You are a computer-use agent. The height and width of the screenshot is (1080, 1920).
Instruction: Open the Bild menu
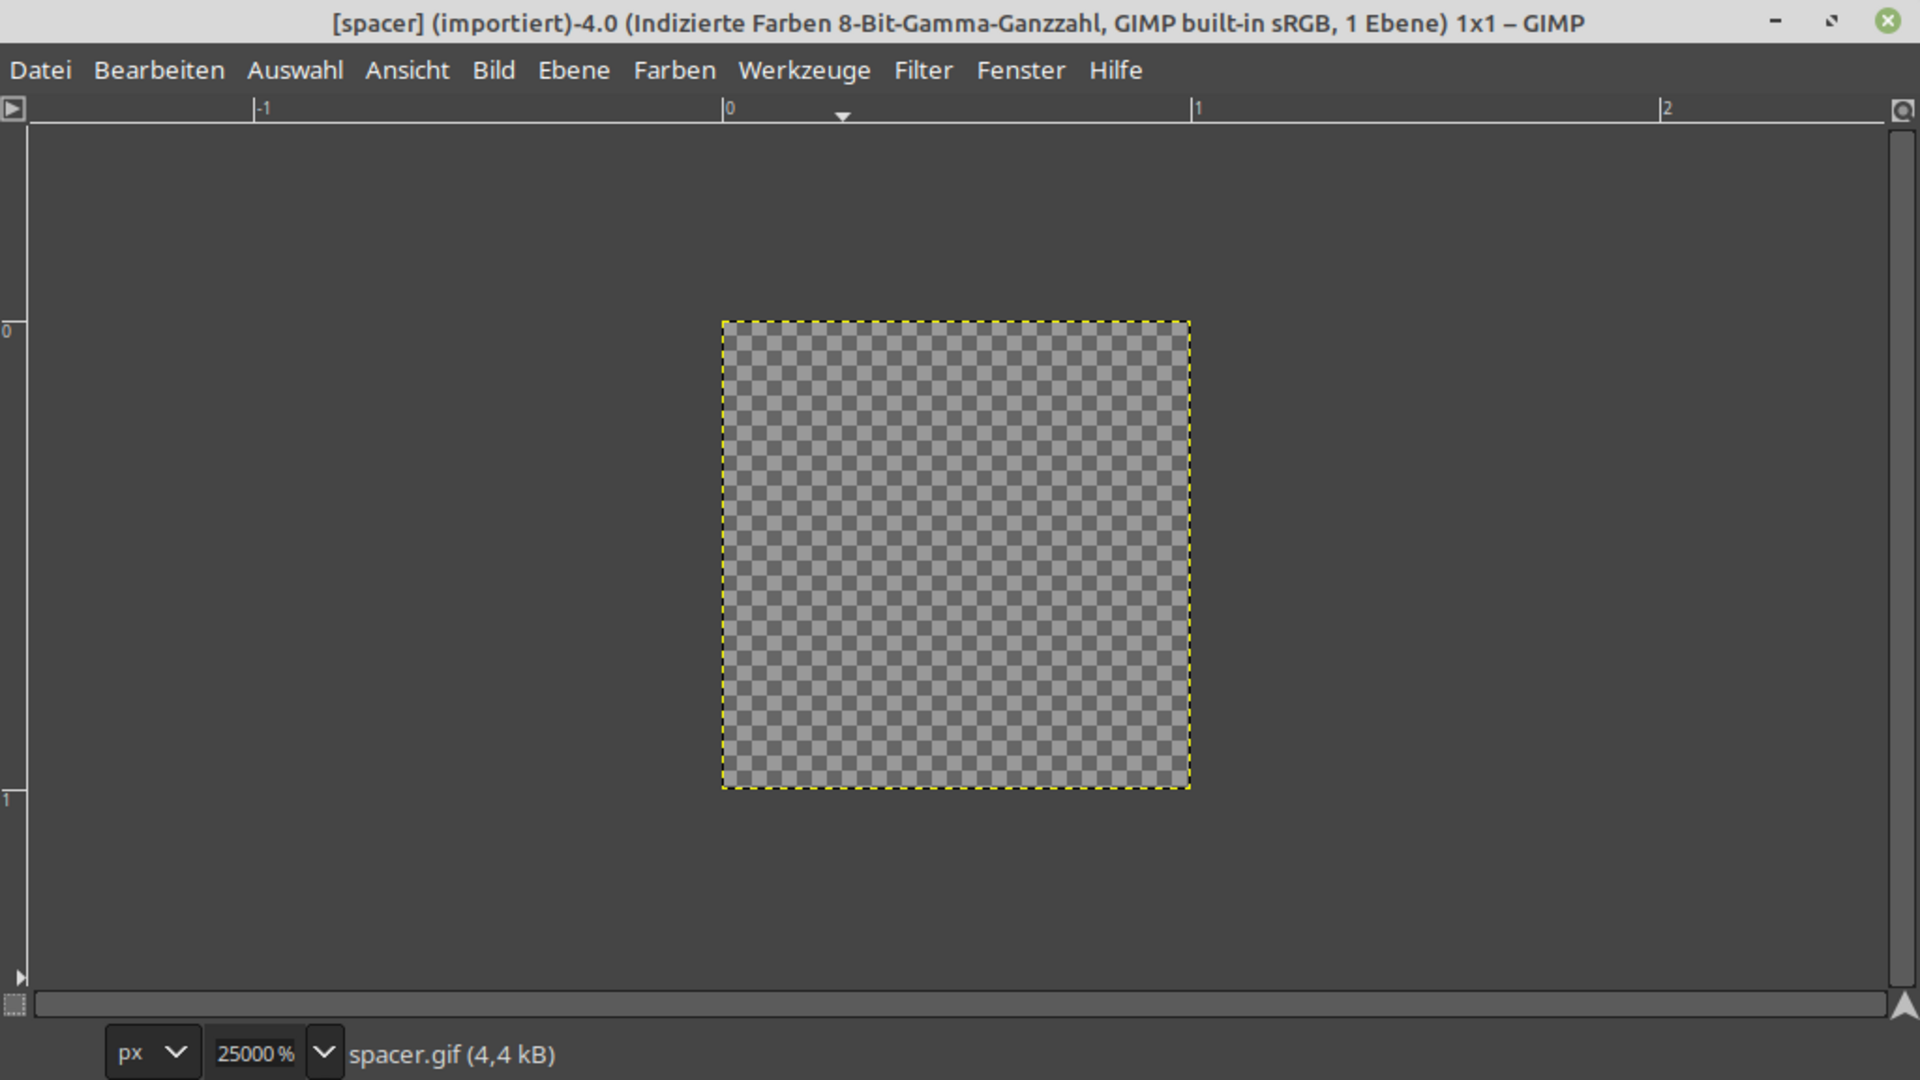pos(494,70)
